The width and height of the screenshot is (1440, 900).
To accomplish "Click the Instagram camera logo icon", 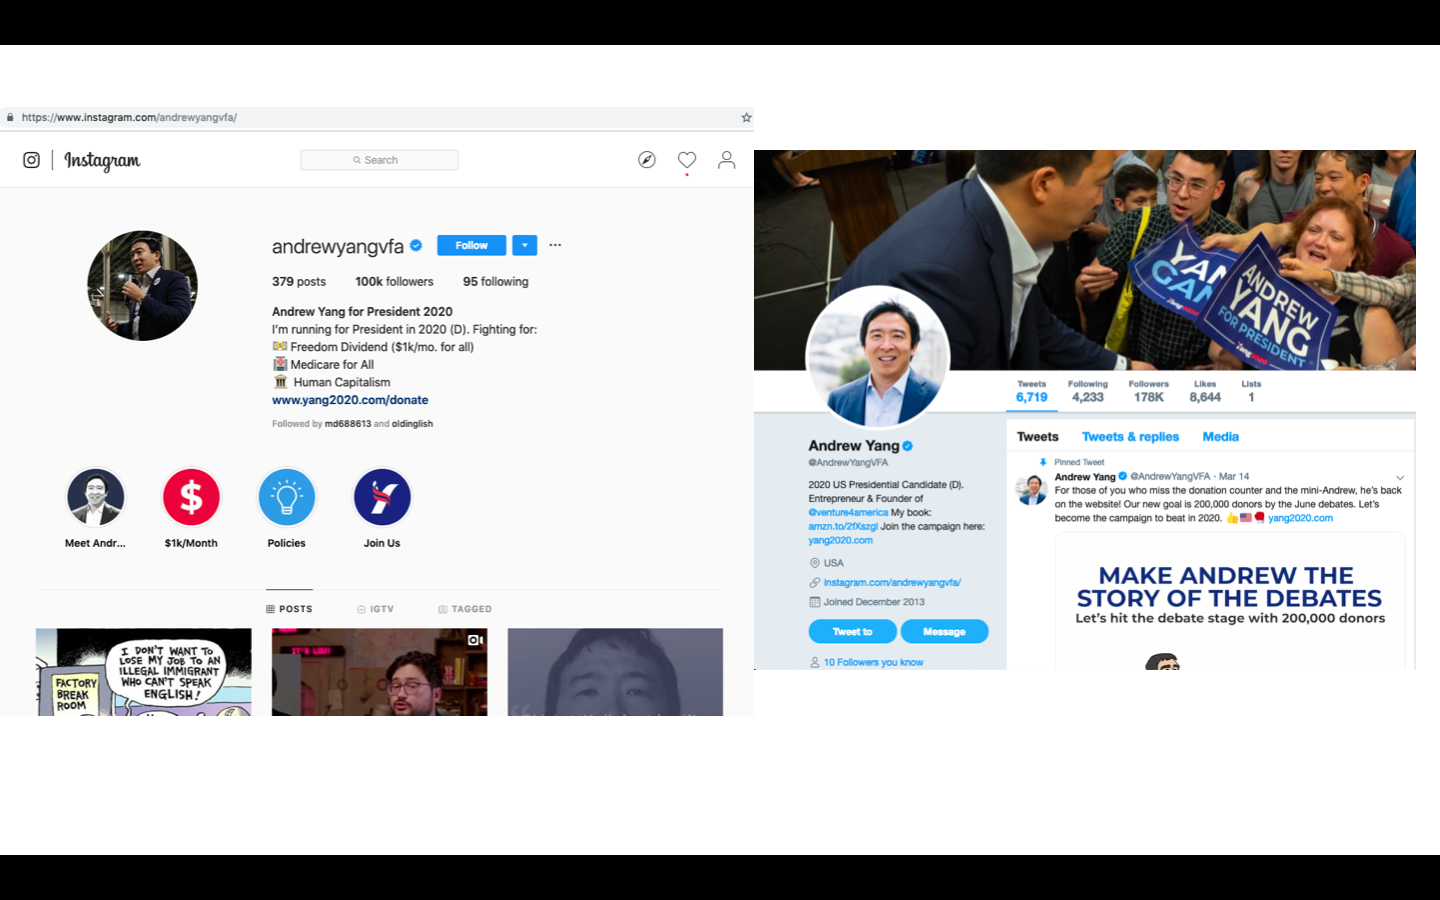I will (x=31, y=160).
